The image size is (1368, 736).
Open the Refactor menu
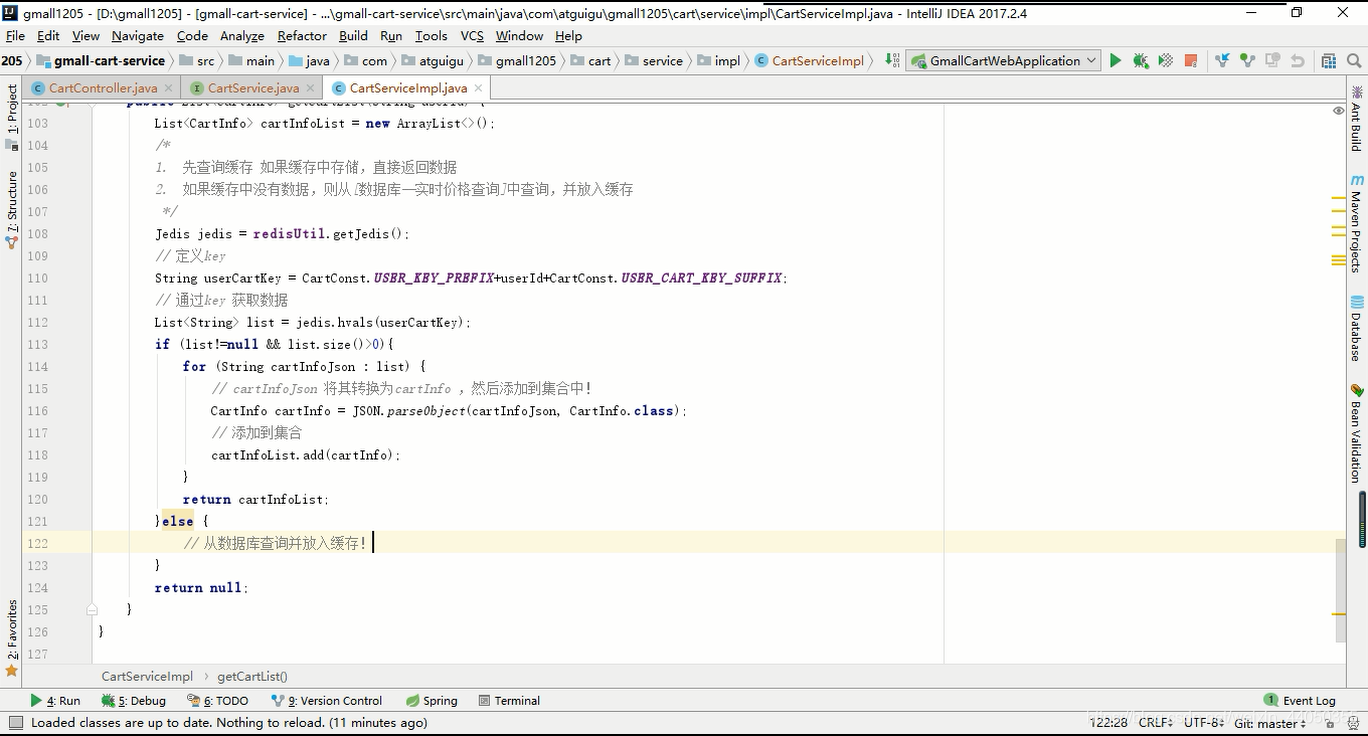coord(302,36)
